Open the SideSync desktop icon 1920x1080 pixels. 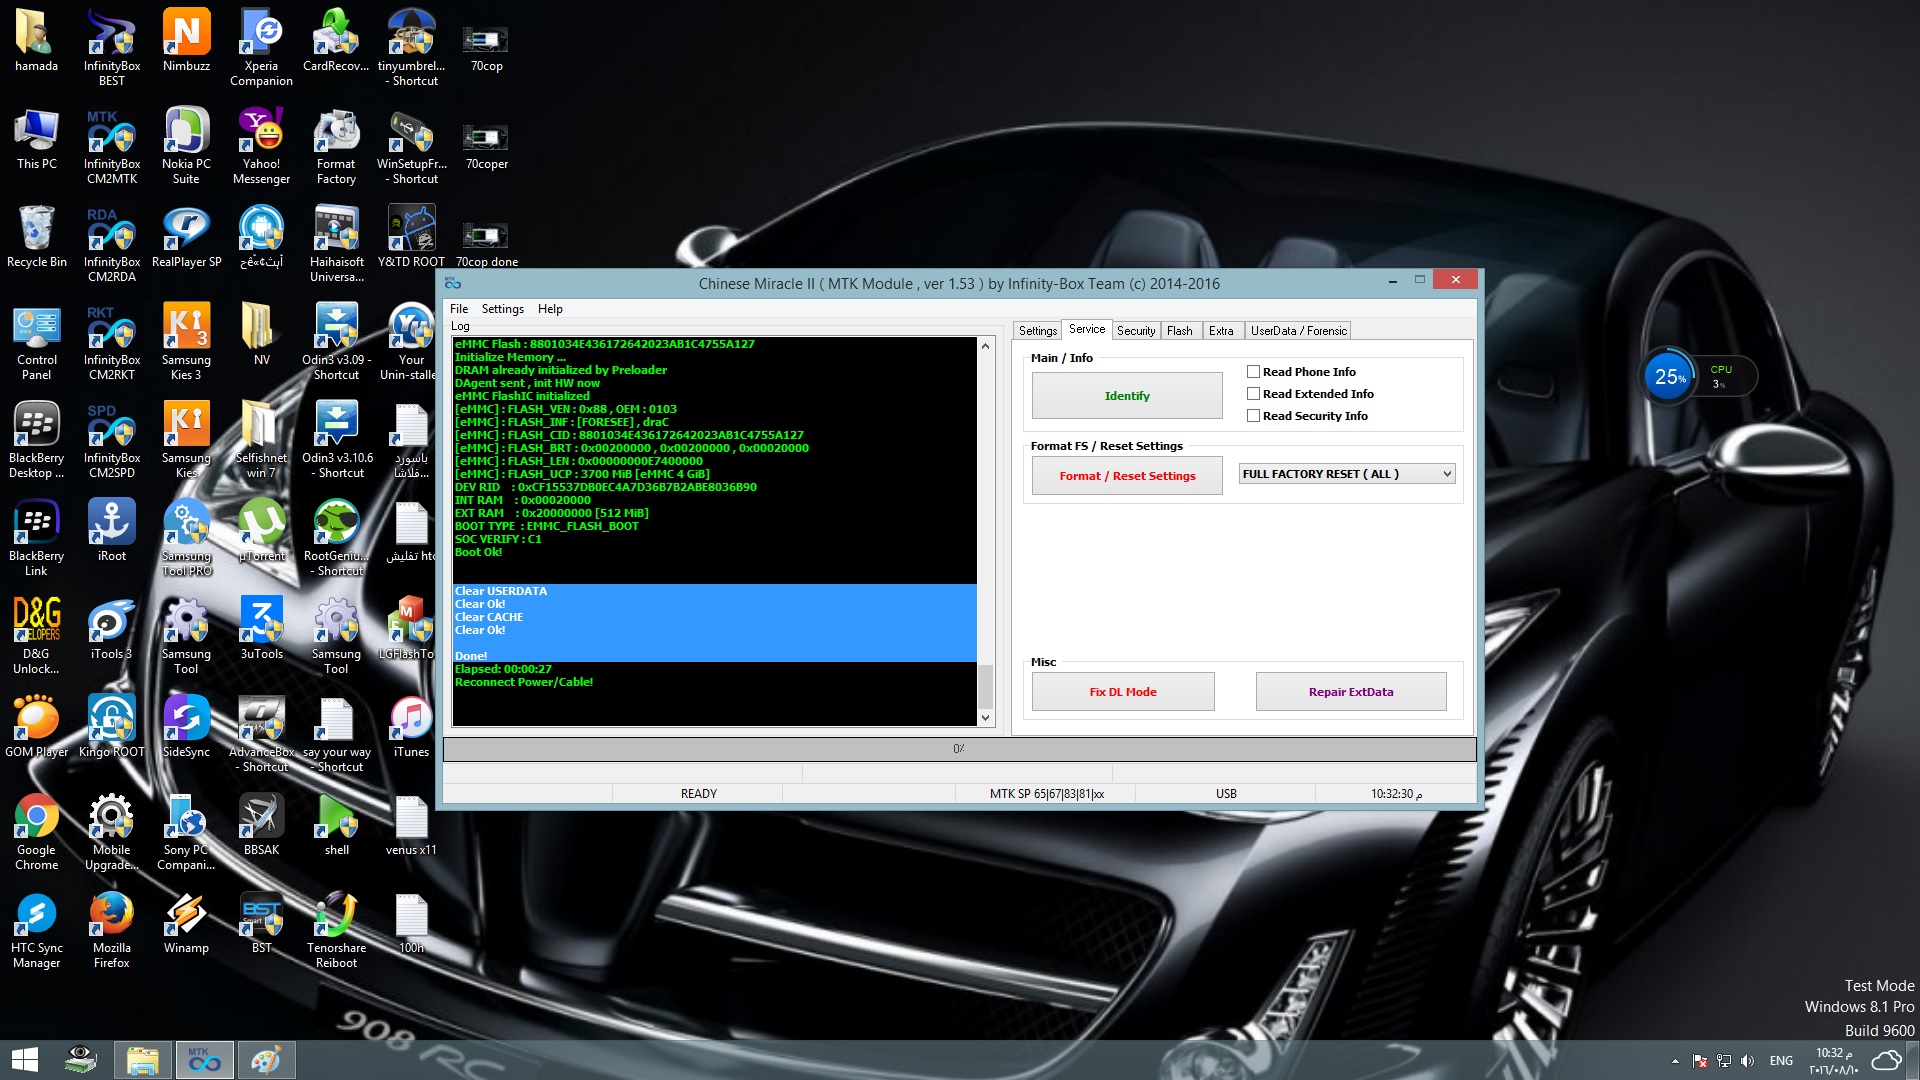tap(187, 726)
